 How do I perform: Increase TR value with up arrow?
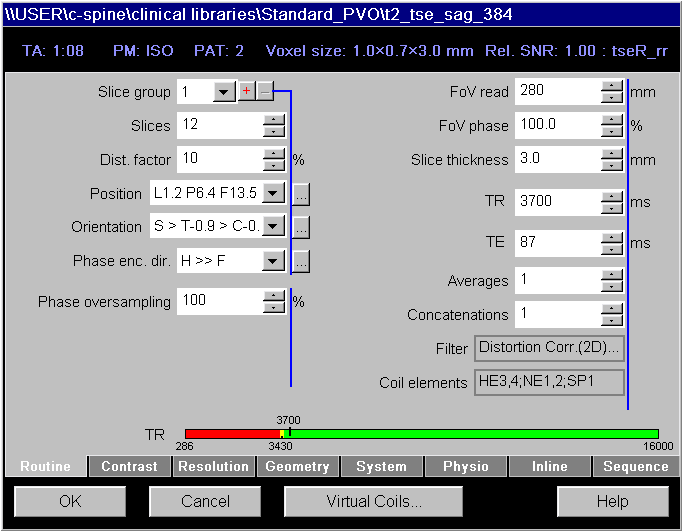pyautogui.click(x=612, y=197)
